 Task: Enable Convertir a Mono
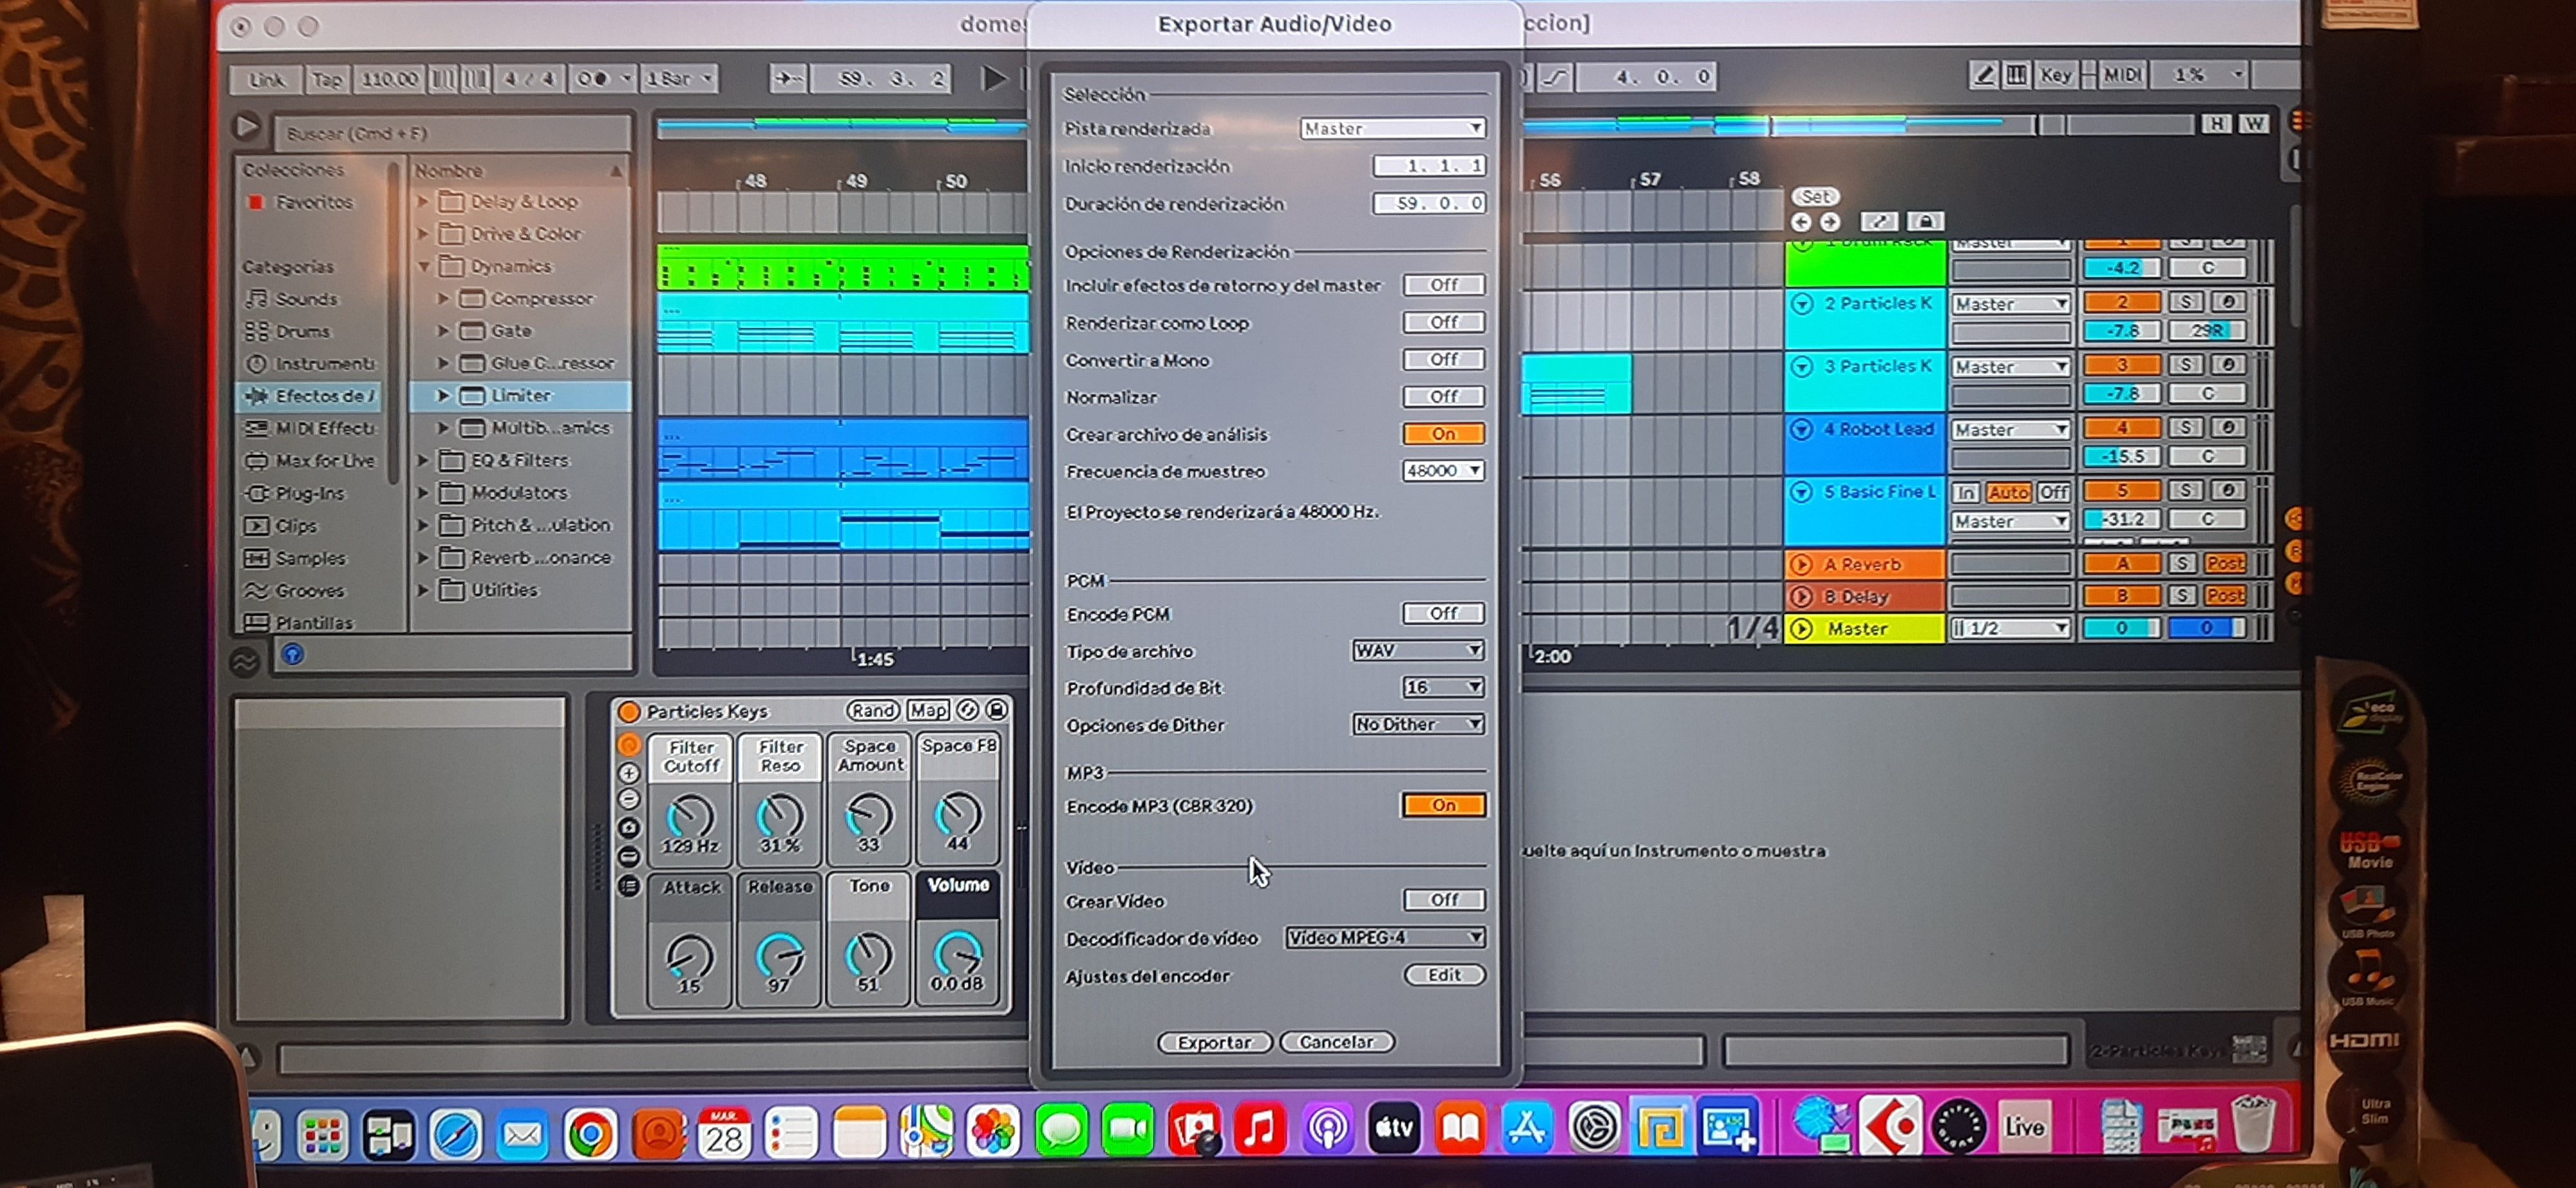point(1443,359)
